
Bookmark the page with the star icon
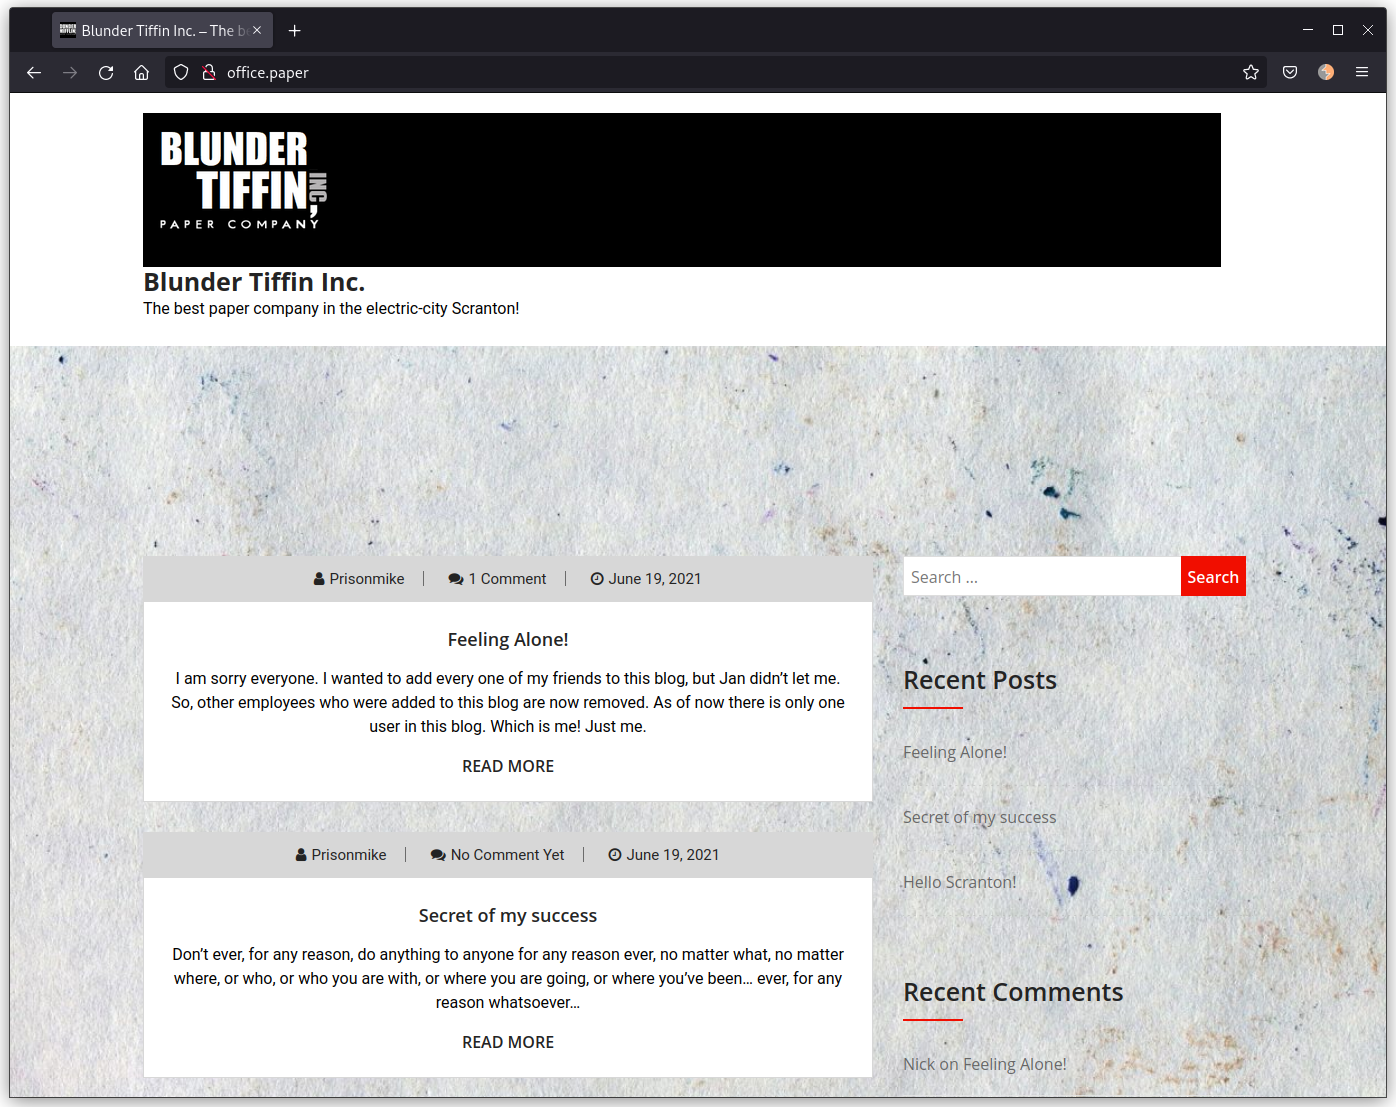[x=1250, y=72]
